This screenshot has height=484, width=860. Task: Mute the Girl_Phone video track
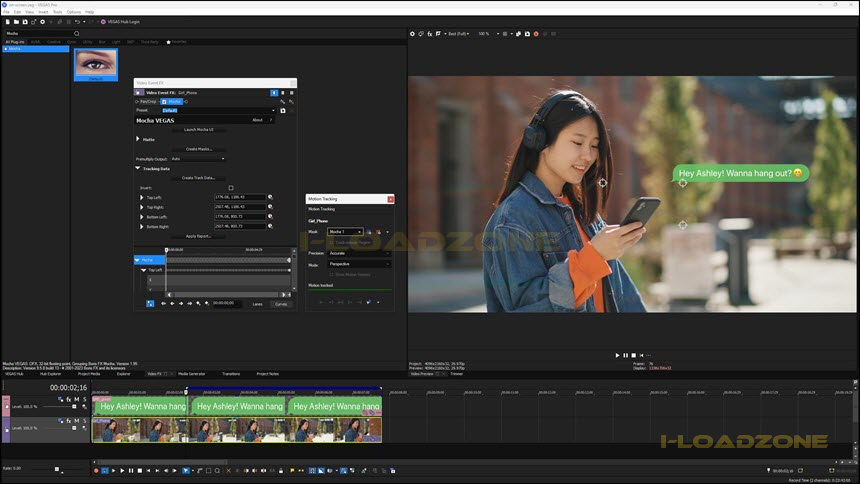pos(77,421)
